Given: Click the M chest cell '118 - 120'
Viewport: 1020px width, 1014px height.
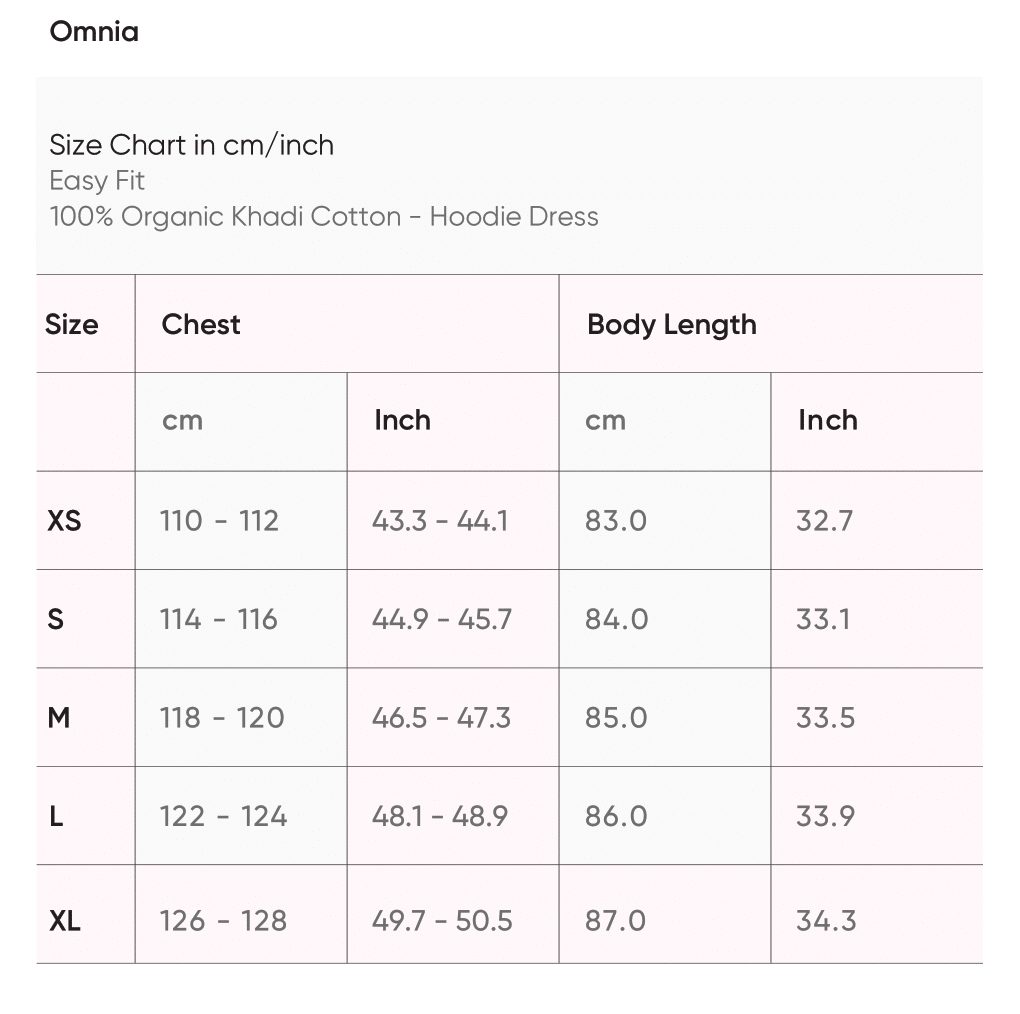Looking at the screenshot, I should click(x=222, y=718).
